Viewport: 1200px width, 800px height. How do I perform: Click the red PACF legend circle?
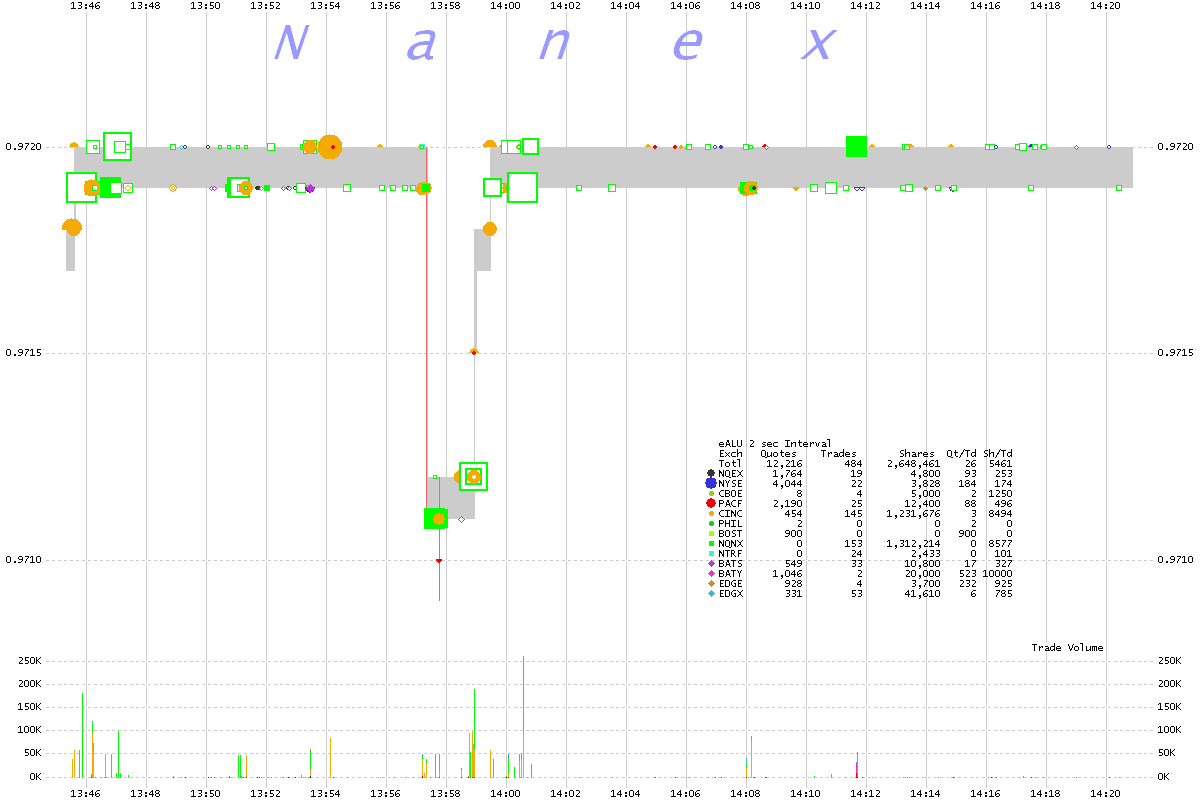[710, 503]
